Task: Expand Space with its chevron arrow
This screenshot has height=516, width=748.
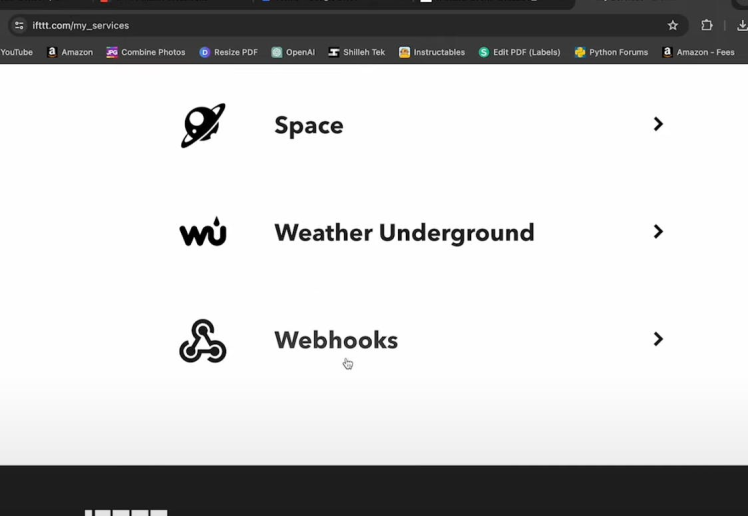Action: click(x=658, y=124)
